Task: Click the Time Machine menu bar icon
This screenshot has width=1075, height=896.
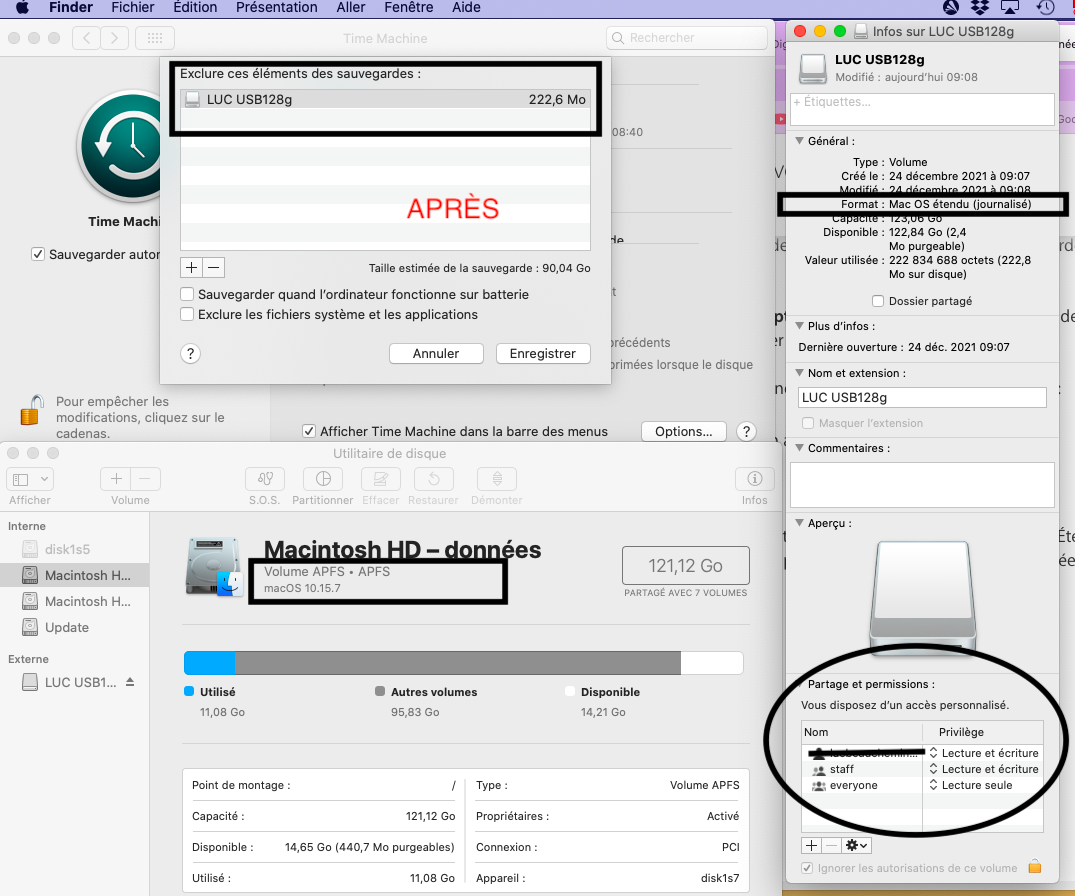Action: 1046,8
